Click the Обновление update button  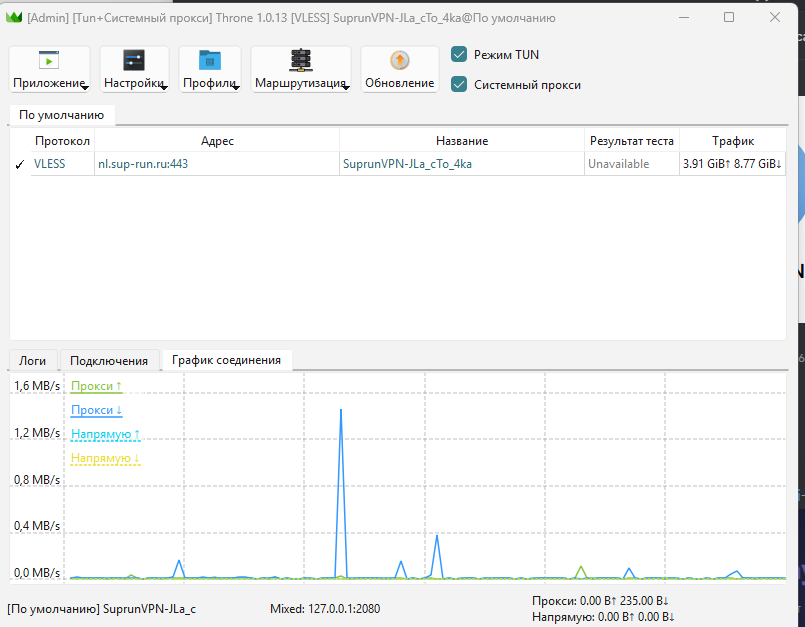click(x=400, y=69)
